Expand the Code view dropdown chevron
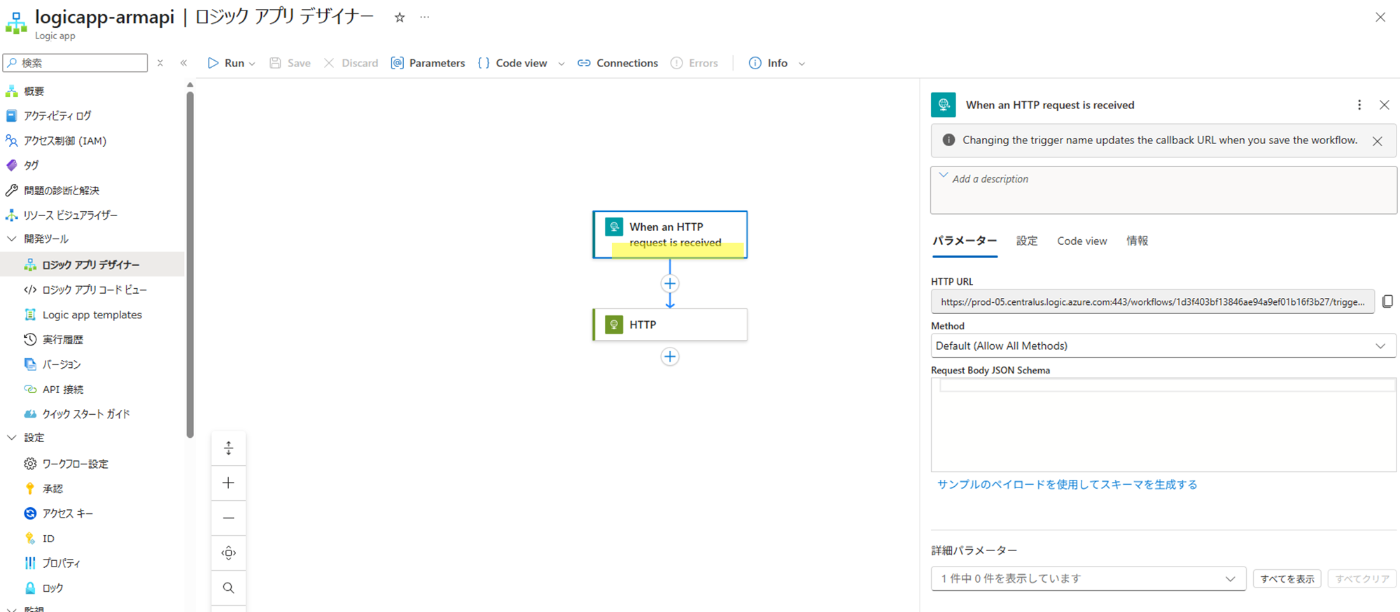1400x612 pixels. (x=561, y=63)
